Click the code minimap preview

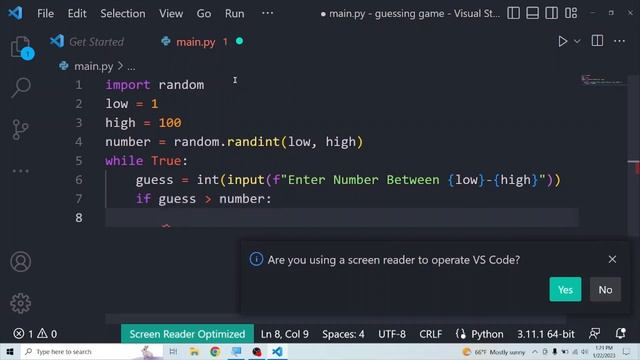[x=602, y=80]
